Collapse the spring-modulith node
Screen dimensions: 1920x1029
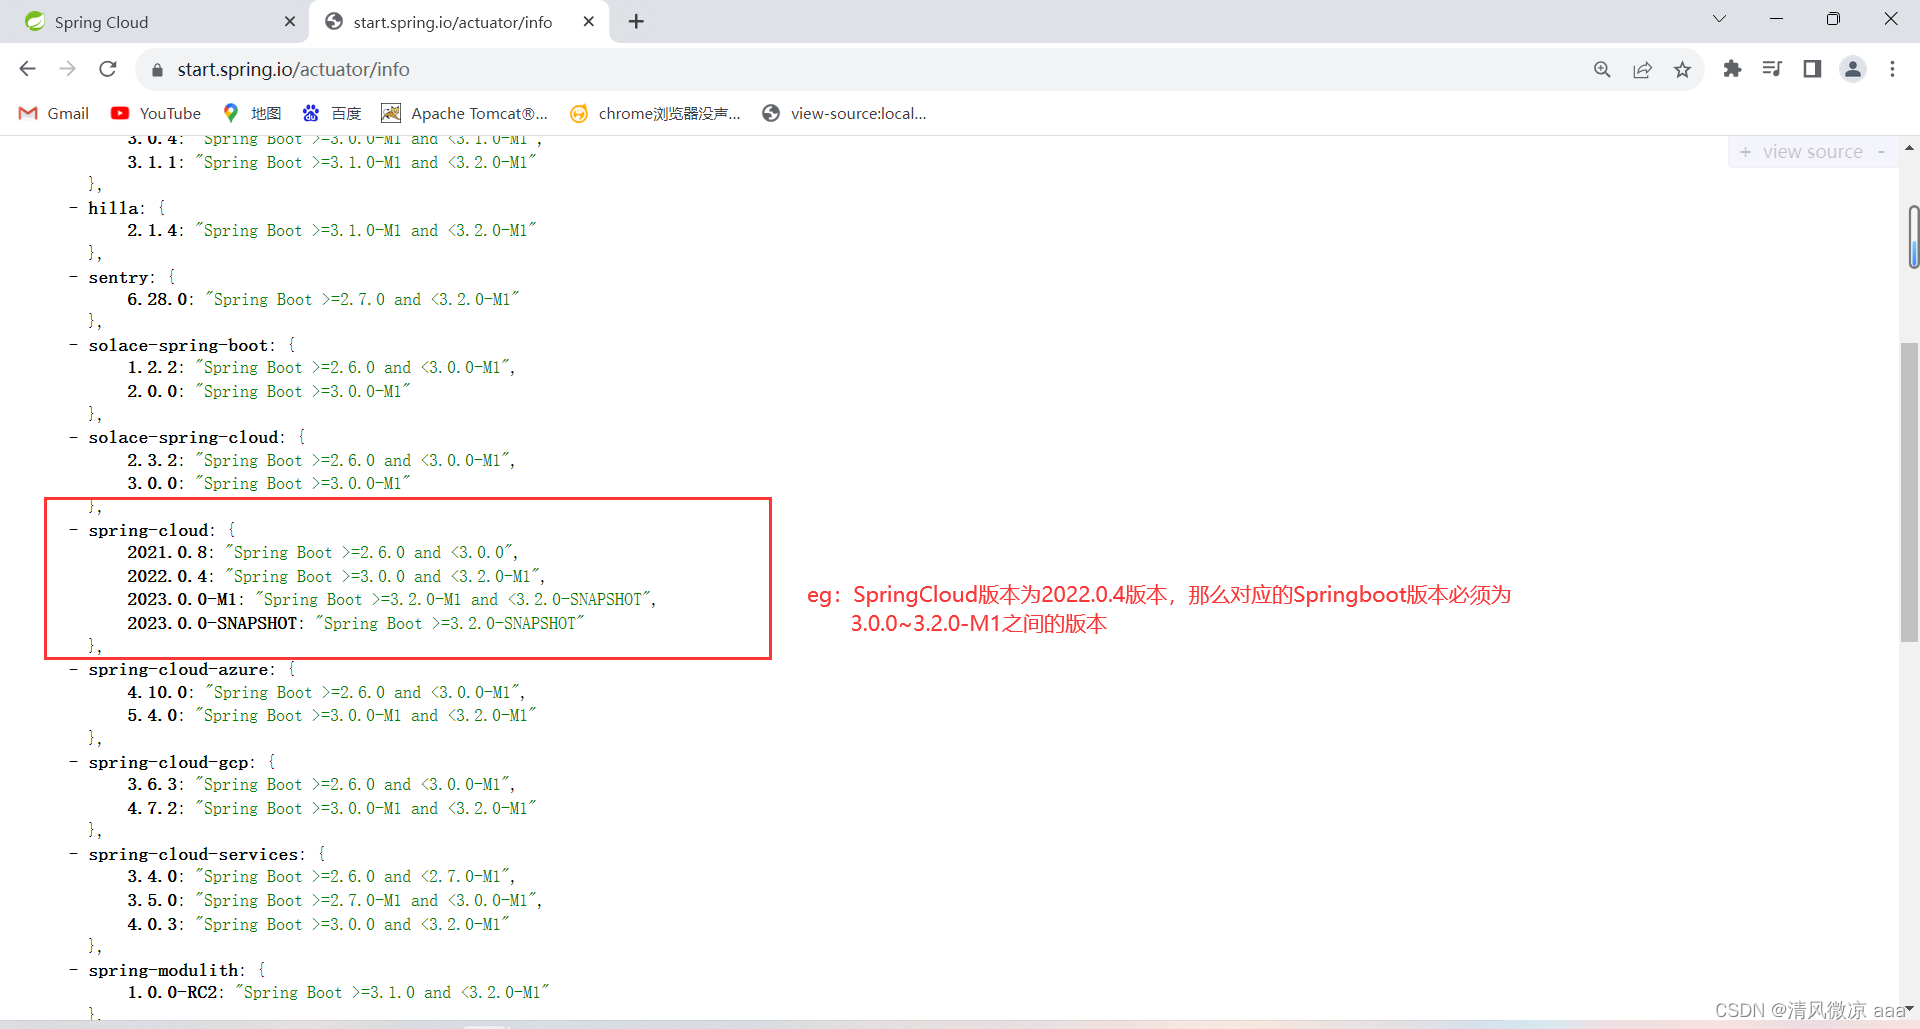coord(73,970)
